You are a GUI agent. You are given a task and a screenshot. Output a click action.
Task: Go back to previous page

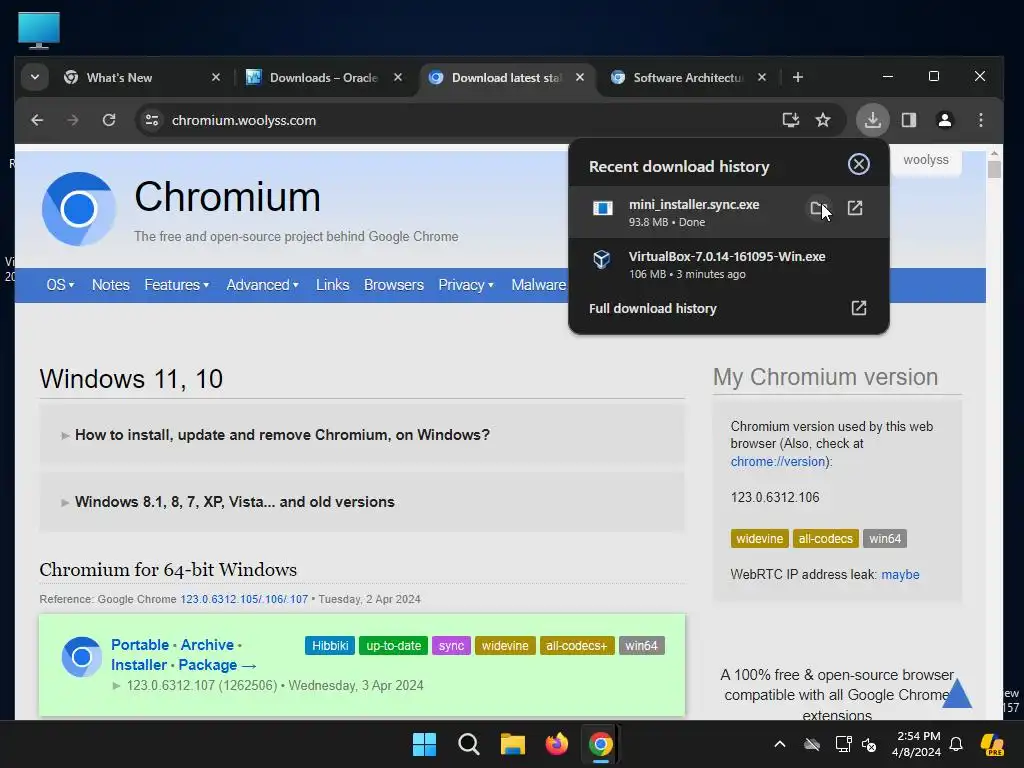coord(37,120)
